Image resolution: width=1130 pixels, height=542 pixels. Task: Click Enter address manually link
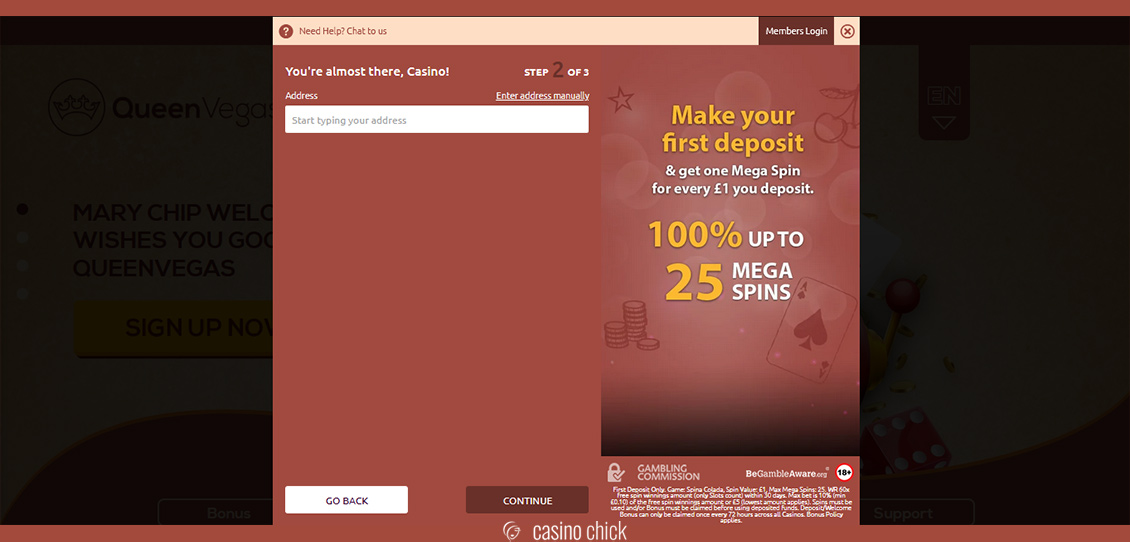pyautogui.click(x=543, y=96)
